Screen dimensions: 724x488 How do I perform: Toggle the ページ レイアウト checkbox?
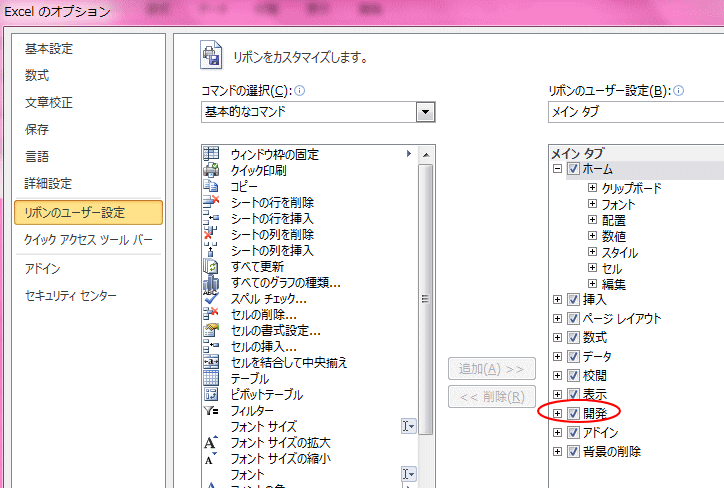tap(573, 319)
